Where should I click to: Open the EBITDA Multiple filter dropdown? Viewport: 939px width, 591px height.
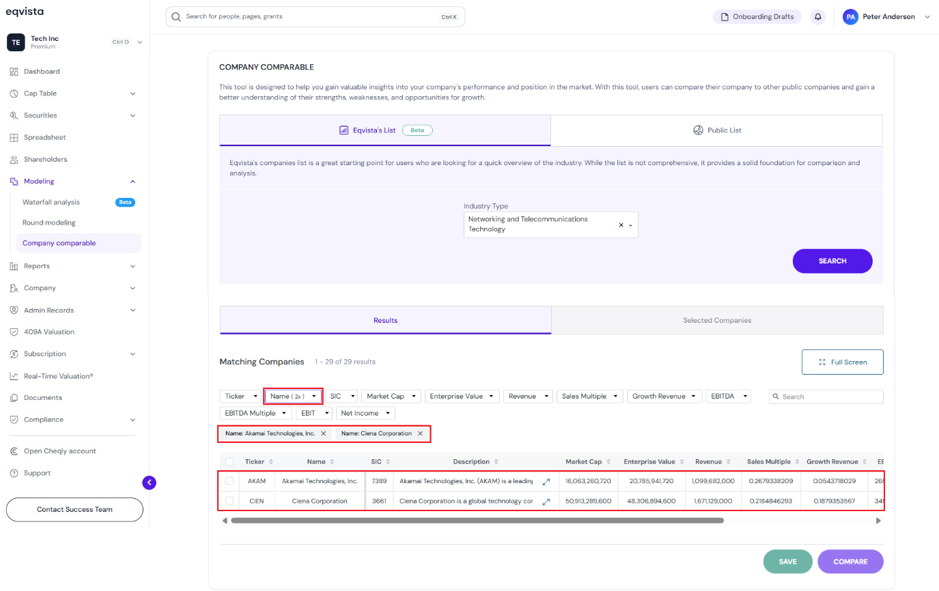point(256,413)
